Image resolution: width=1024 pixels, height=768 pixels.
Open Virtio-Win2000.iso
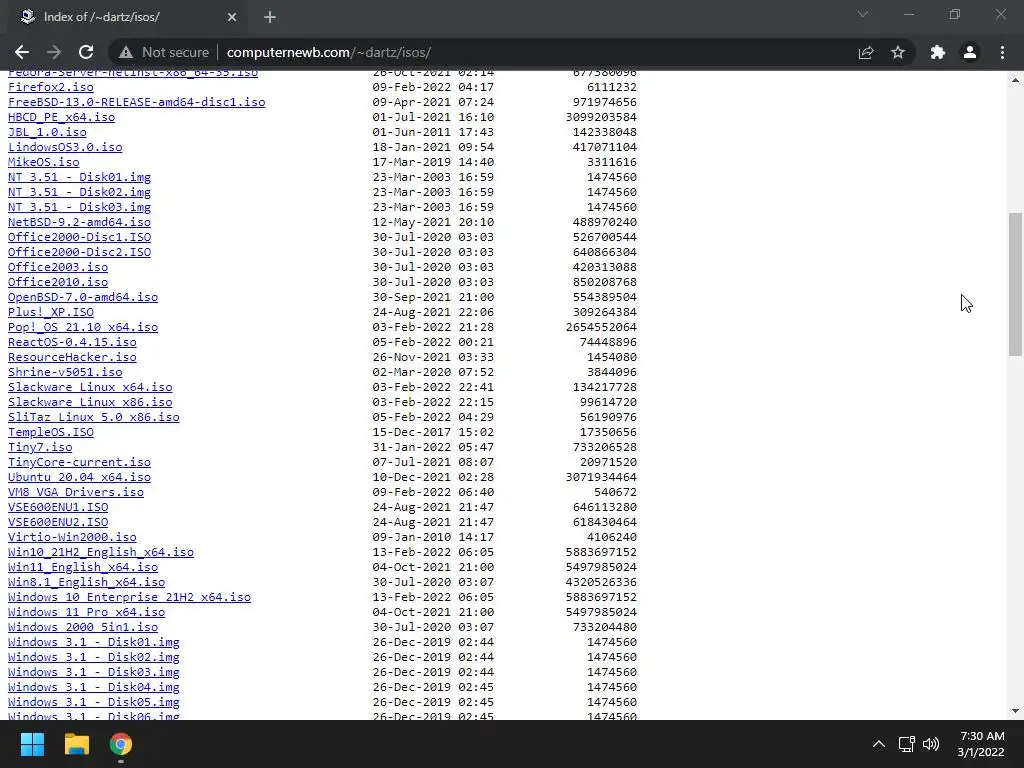[x=72, y=537]
